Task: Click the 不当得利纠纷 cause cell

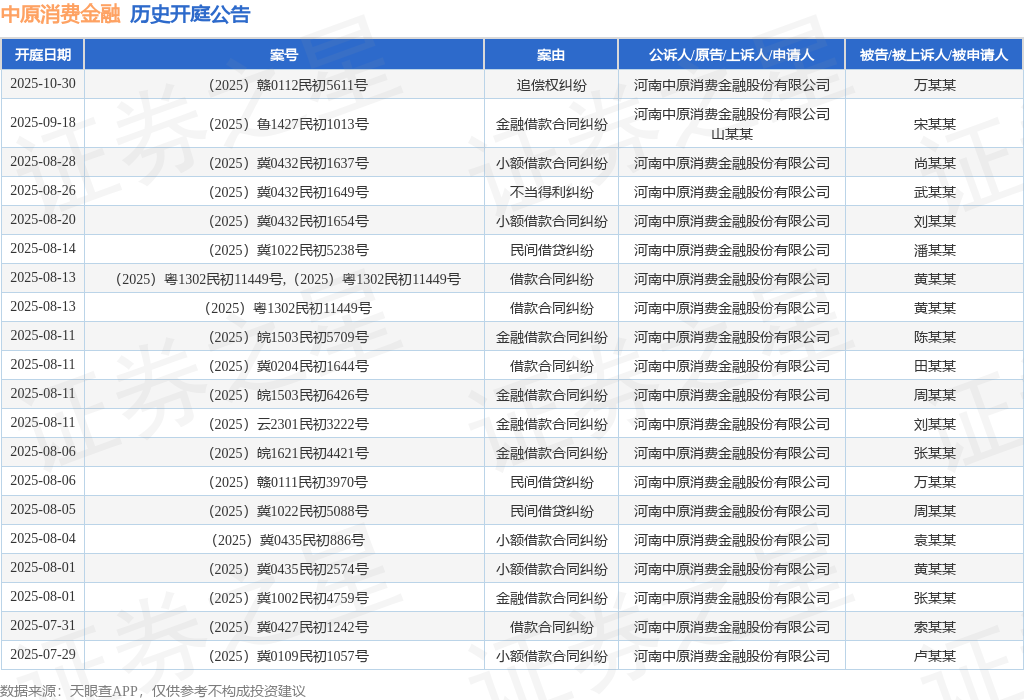Action: coord(551,192)
